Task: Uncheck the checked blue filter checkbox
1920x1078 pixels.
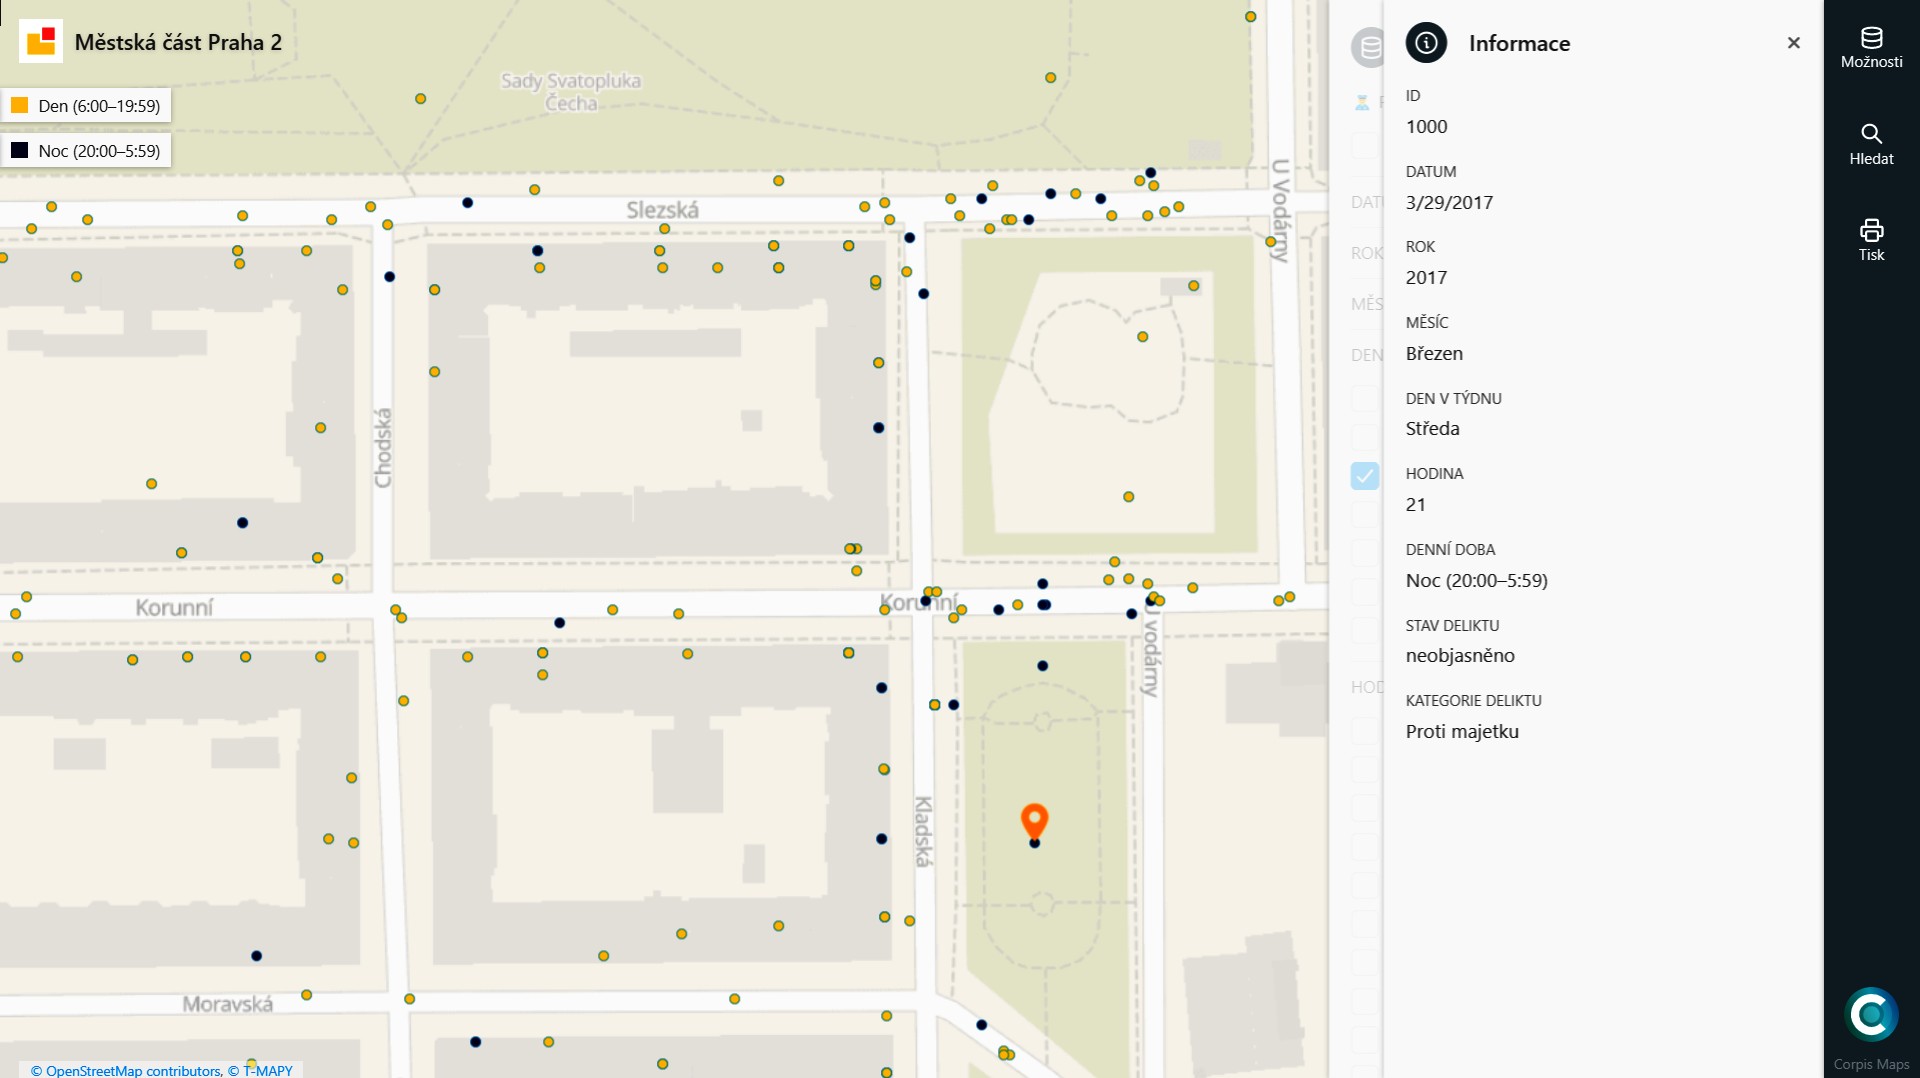Action: point(1364,475)
